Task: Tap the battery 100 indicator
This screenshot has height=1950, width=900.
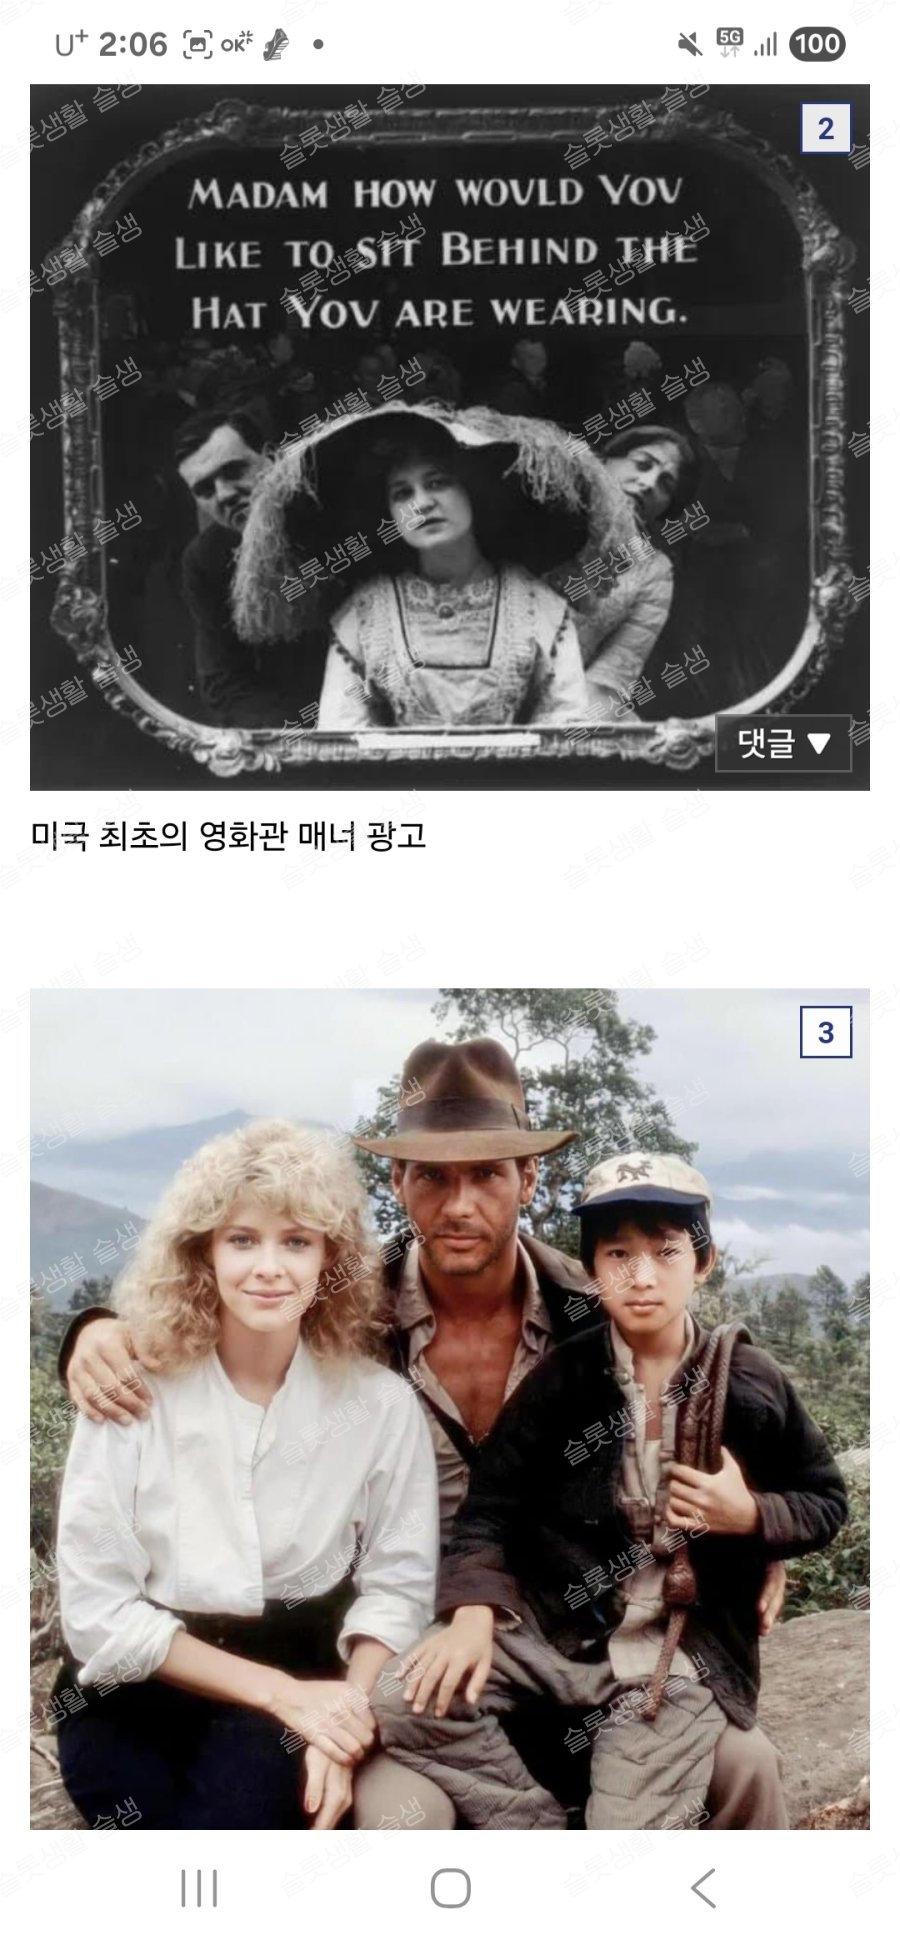Action: 817,44
